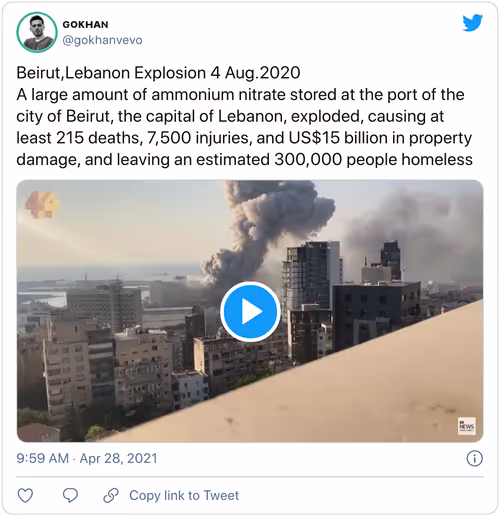500x516 pixels.
Task: Visit the @gokhanvevo handle
Action: point(102,40)
